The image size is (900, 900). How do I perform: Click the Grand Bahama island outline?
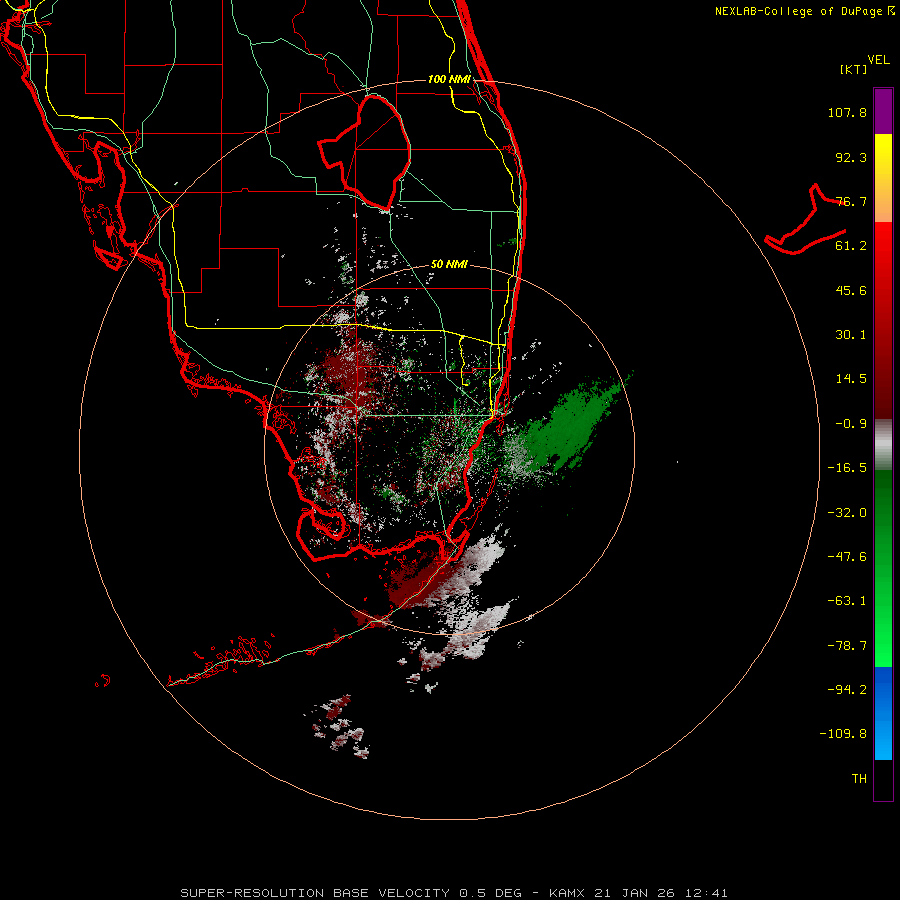click(x=806, y=221)
